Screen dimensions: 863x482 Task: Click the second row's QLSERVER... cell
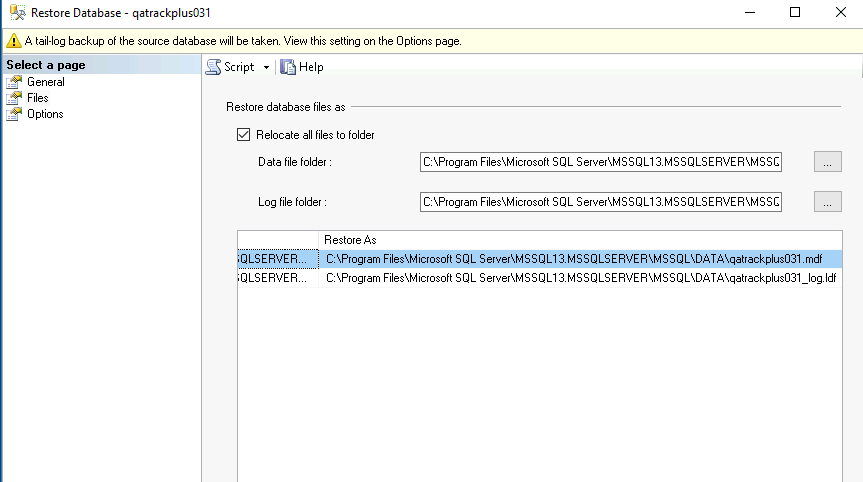[x=278, y=278]
